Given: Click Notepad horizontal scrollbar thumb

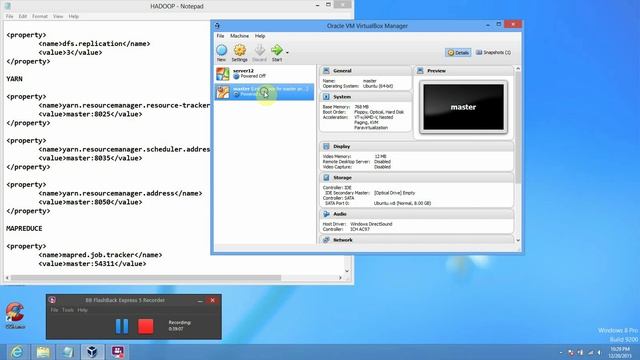Looking at the screenshot, I should pyautogui.click(x=146, y=278).
